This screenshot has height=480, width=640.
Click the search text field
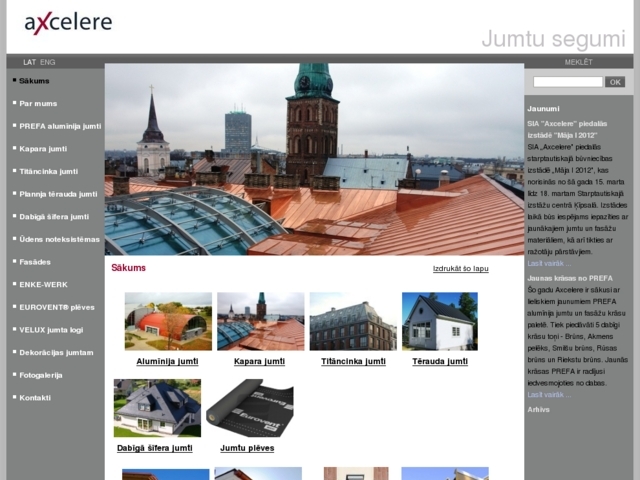[x=568, y=82]
